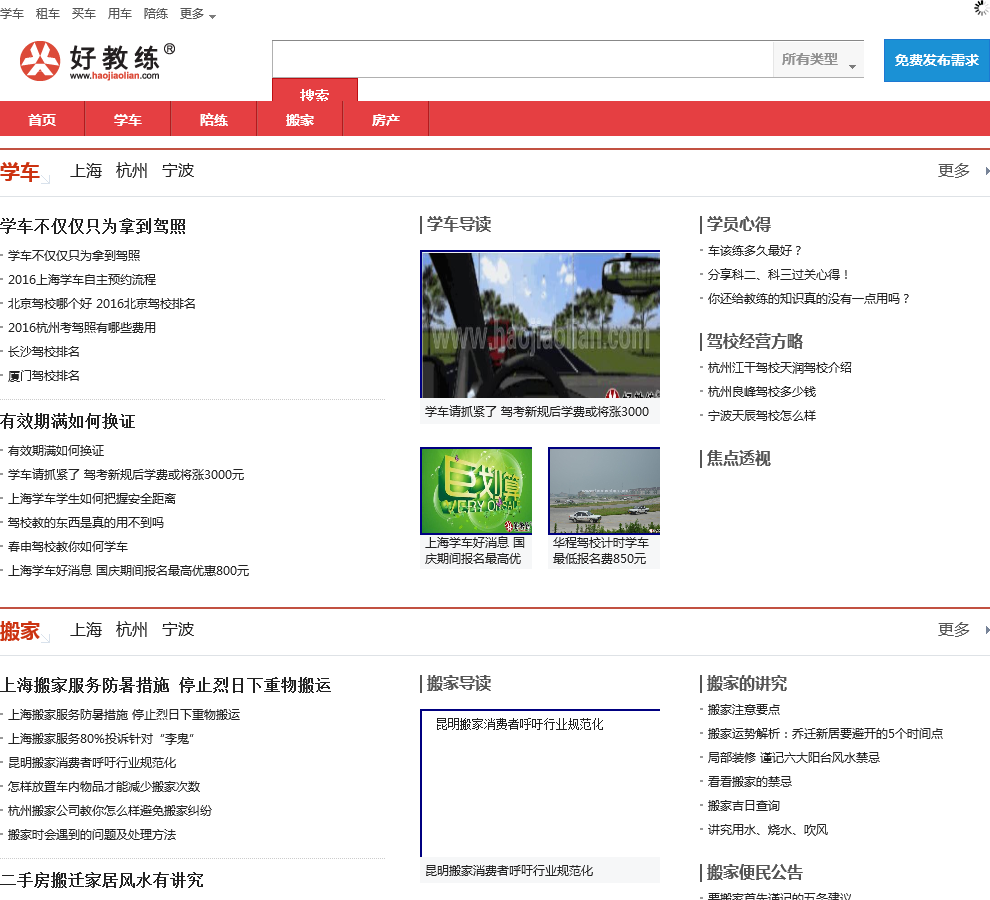This screenshot has width=990, height=900.
Task: Click 租车 in the top menu bar
Action: (x=47, y=14)
